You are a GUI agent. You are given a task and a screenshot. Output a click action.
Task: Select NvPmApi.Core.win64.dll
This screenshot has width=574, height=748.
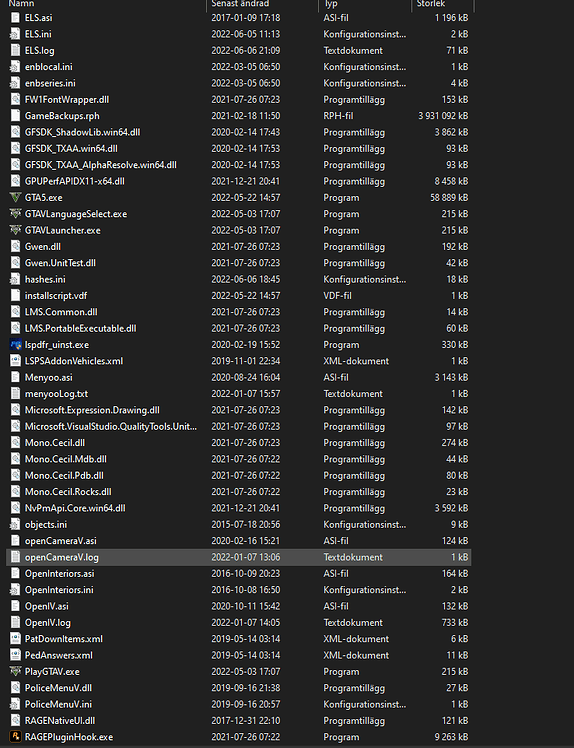click(x=75, y=508)
